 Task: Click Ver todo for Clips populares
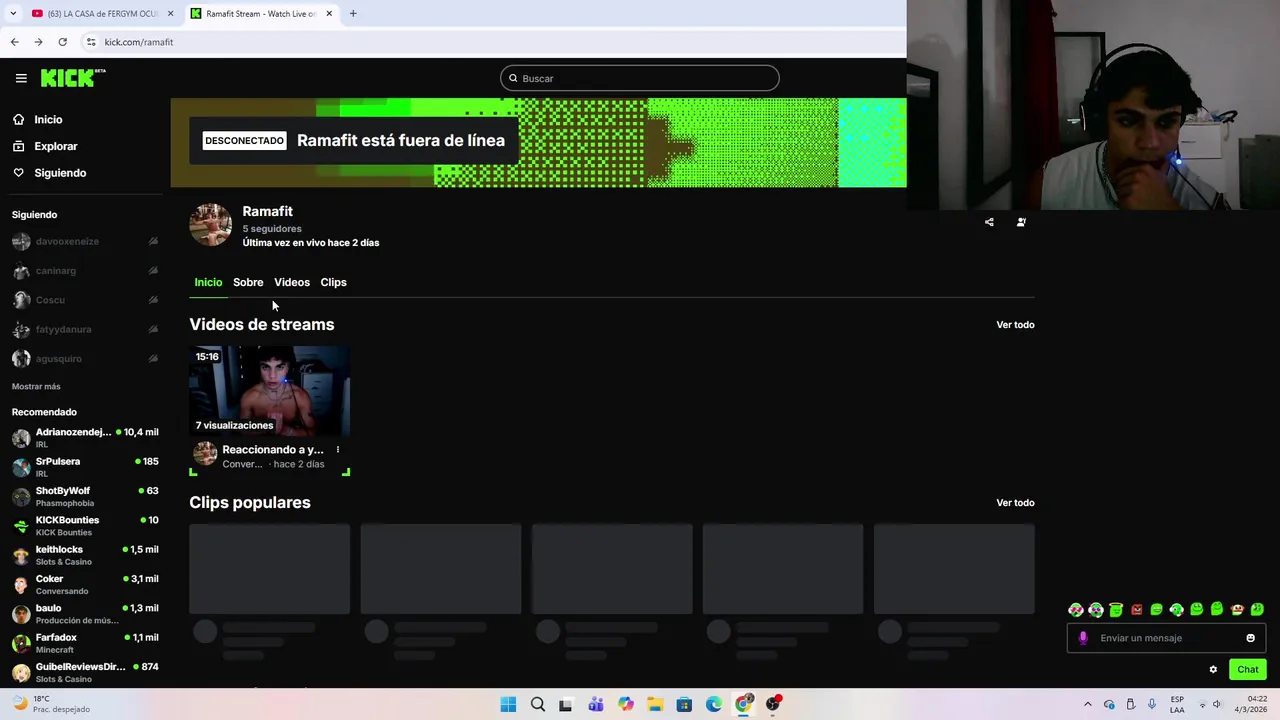(1015, 503)
